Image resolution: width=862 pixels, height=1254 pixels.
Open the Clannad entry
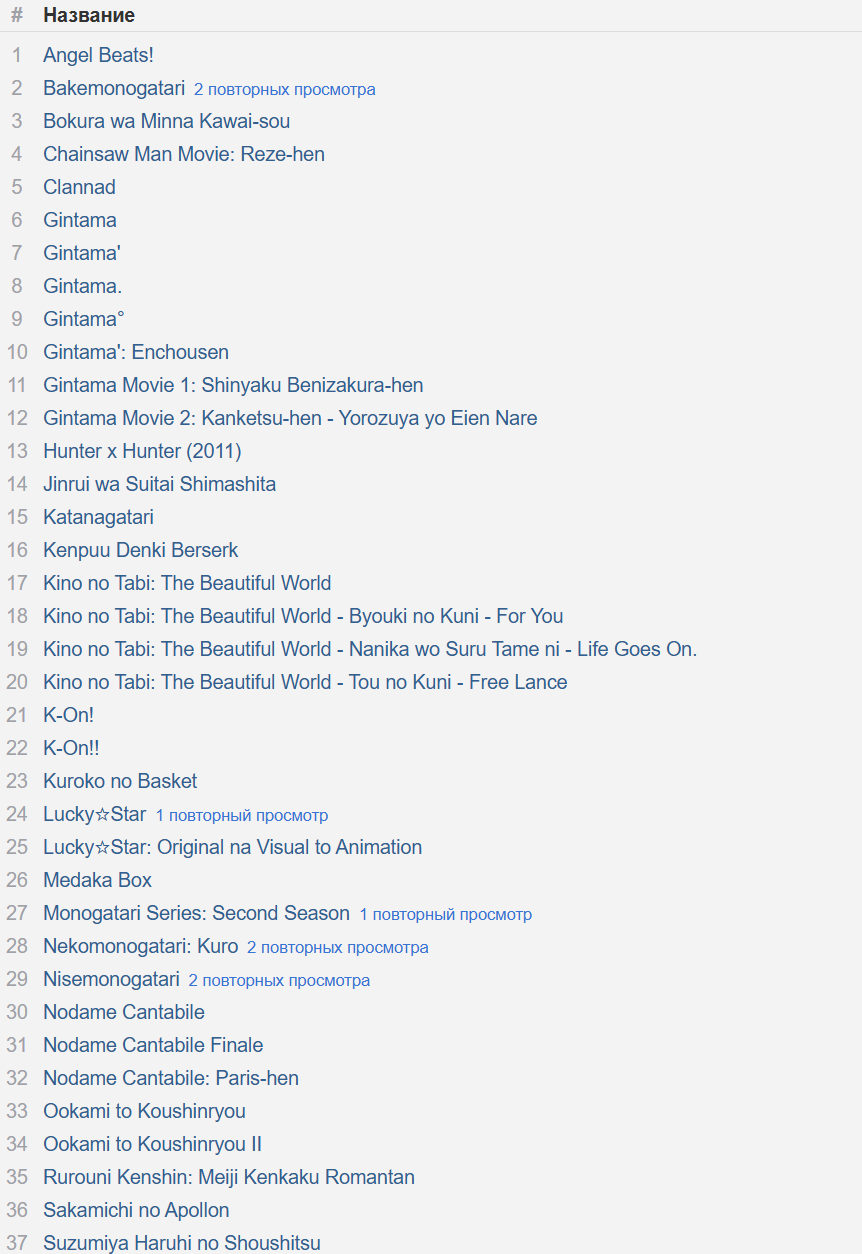[79, 187]
